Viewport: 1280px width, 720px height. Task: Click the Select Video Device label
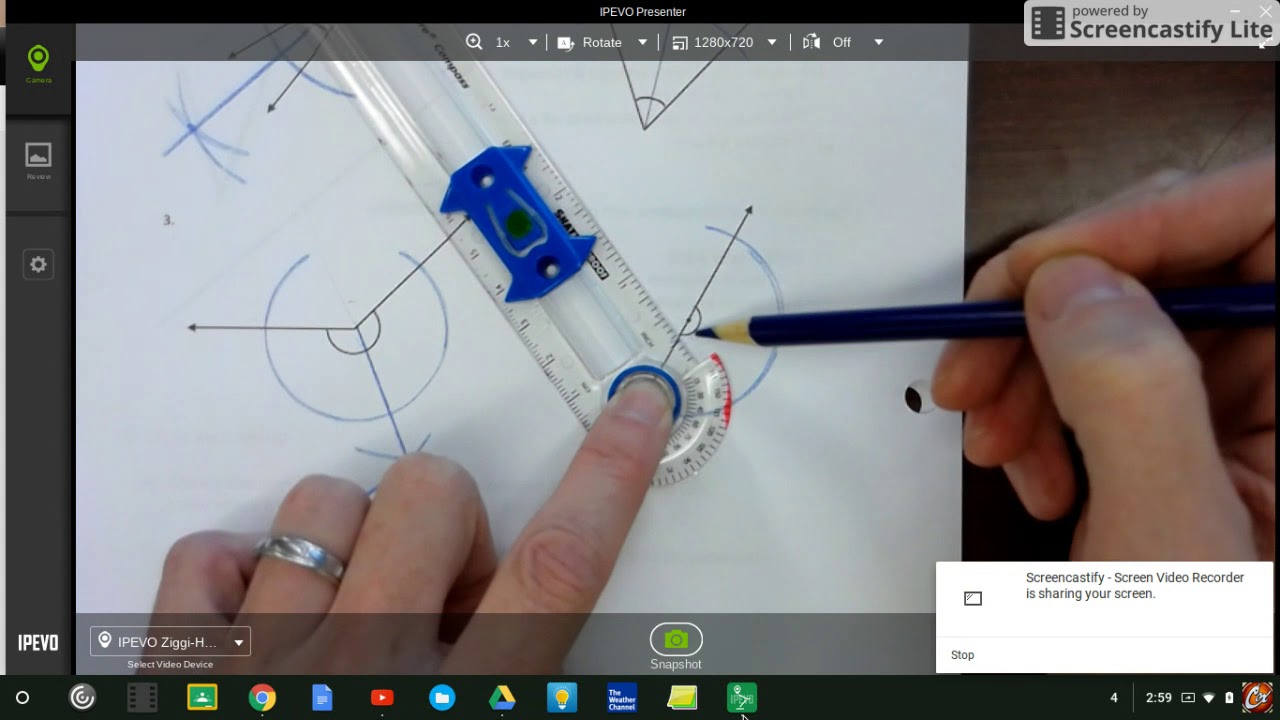170,664
